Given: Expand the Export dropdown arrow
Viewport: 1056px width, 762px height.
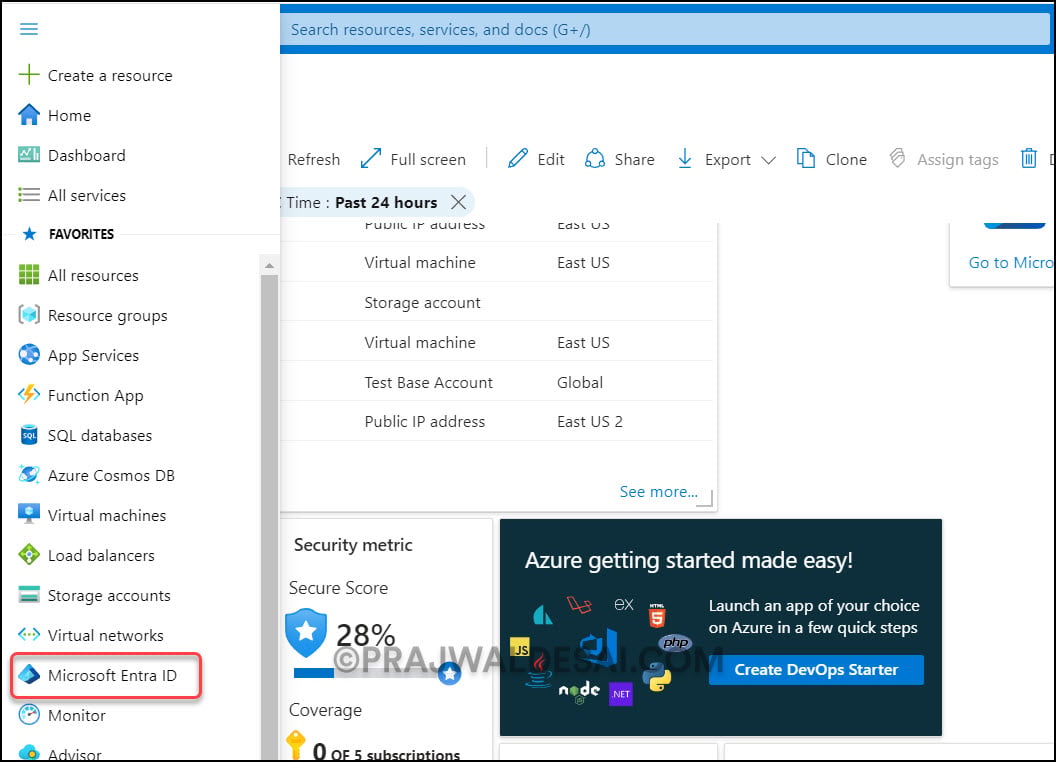Looking at the screenshot, I should (x=768, y=160).
